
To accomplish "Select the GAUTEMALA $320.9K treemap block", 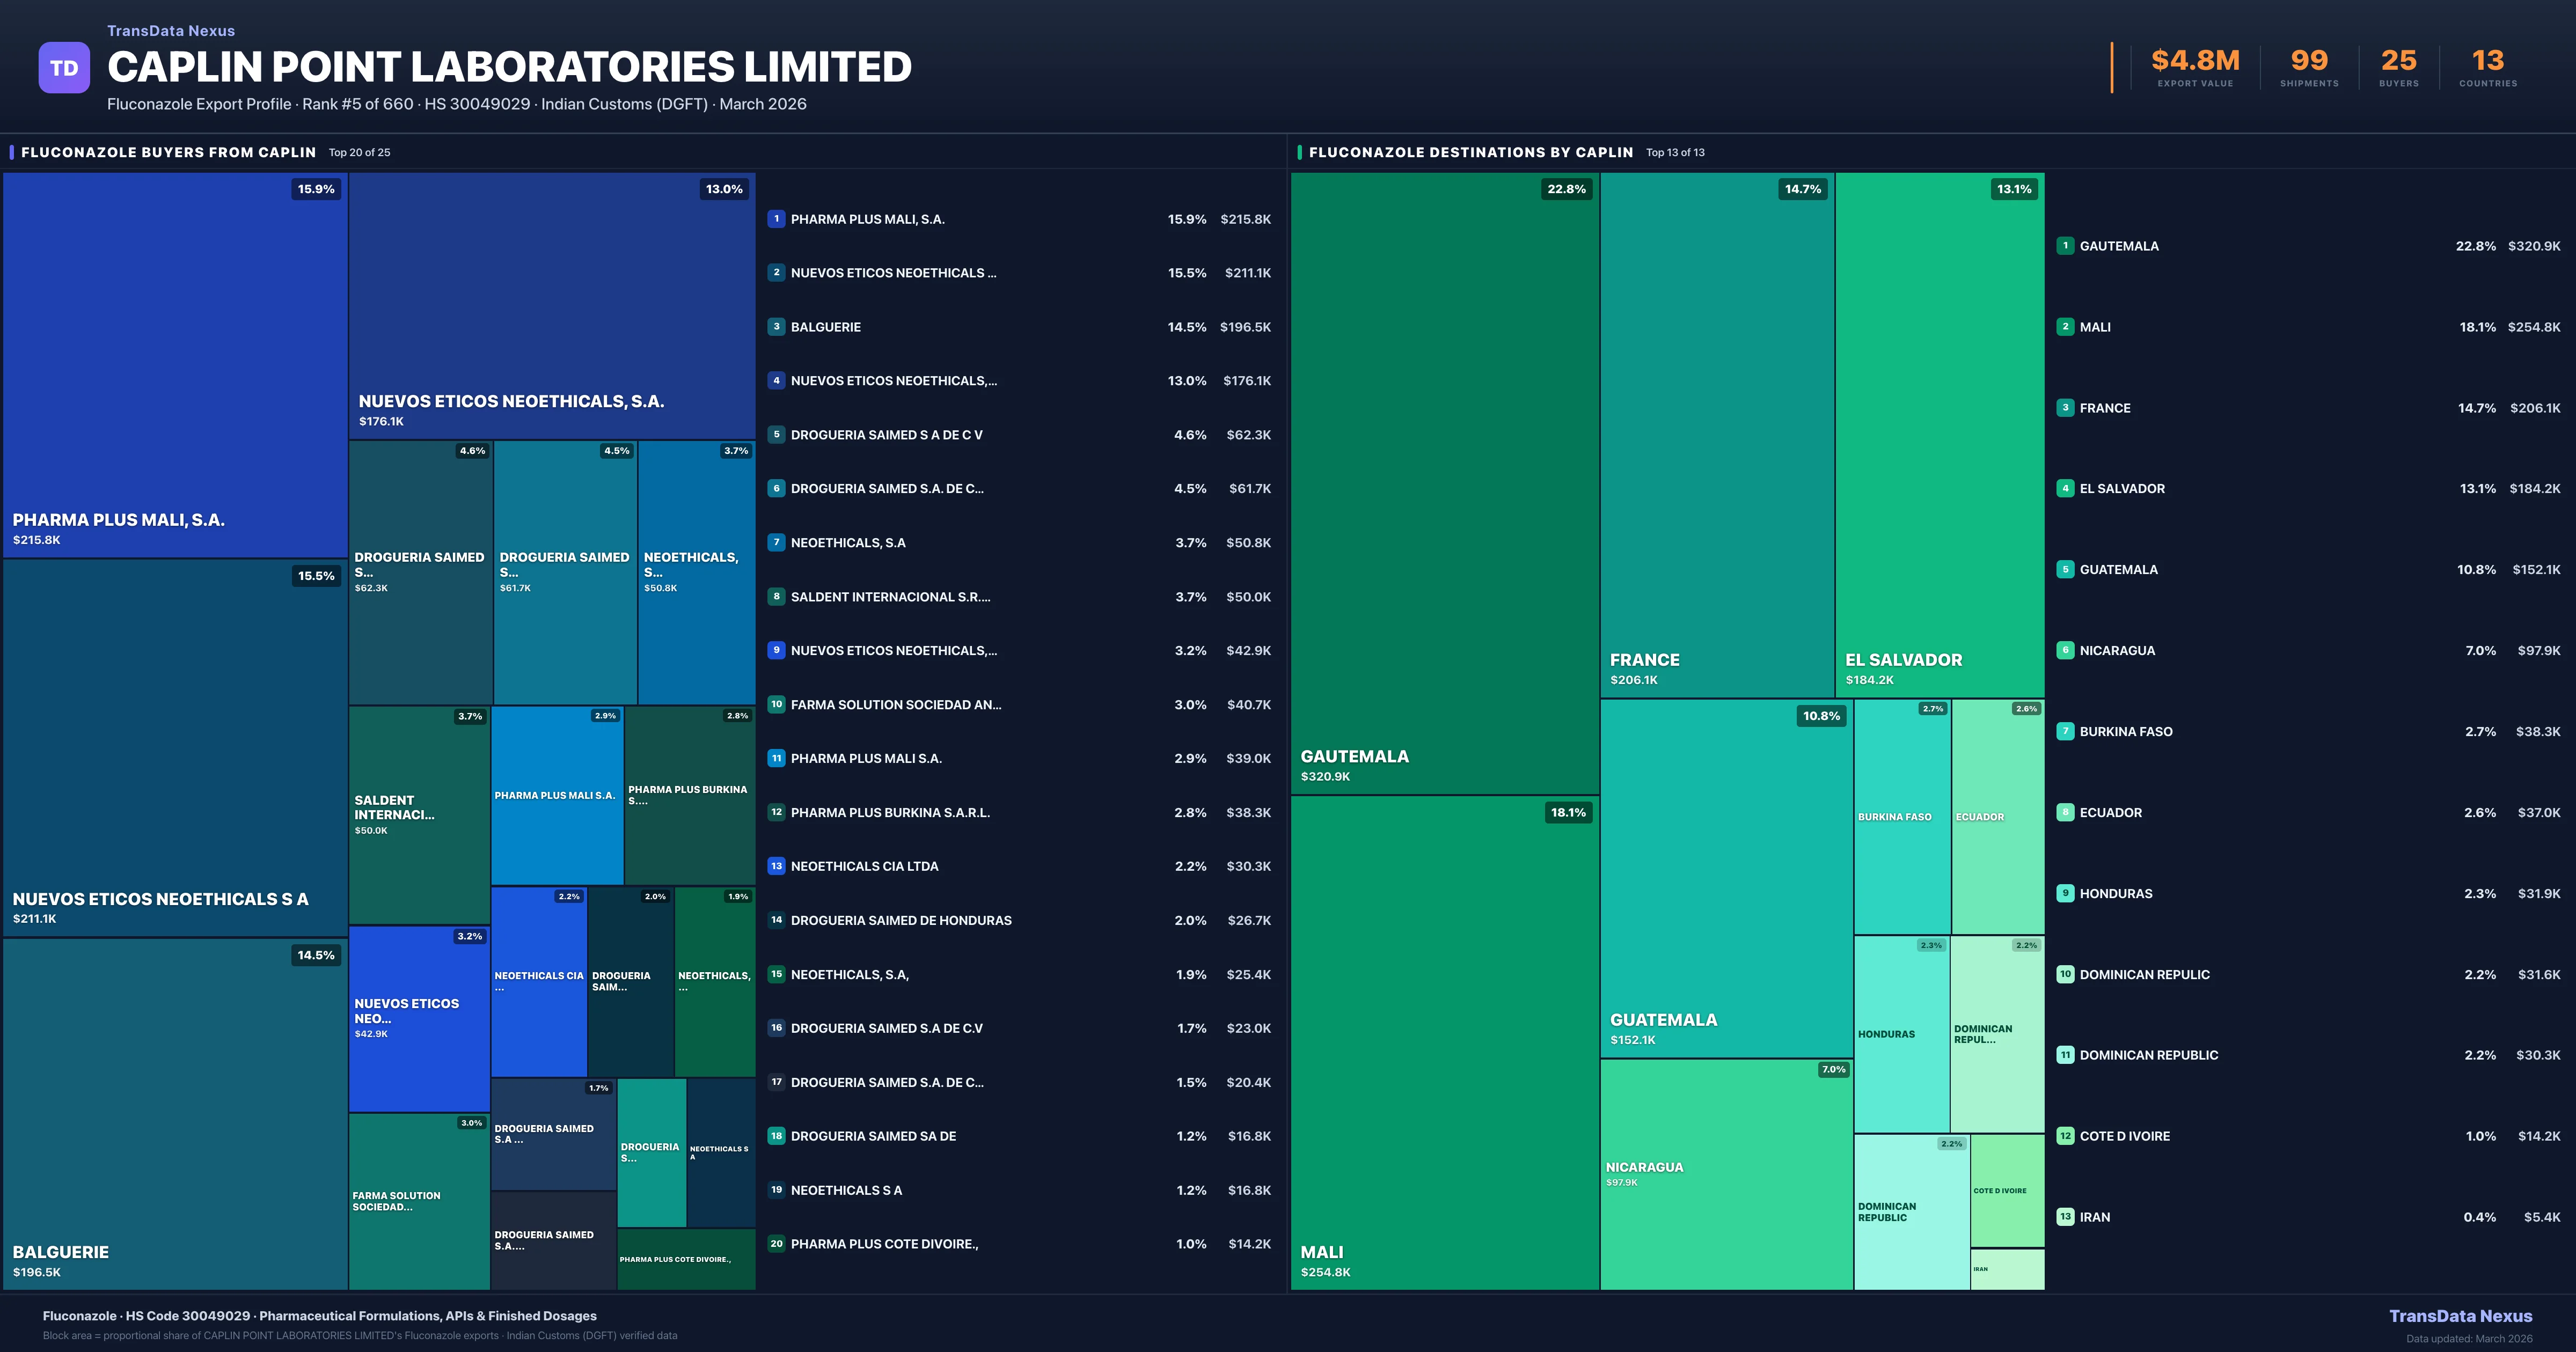I will tap(1444, 483).
